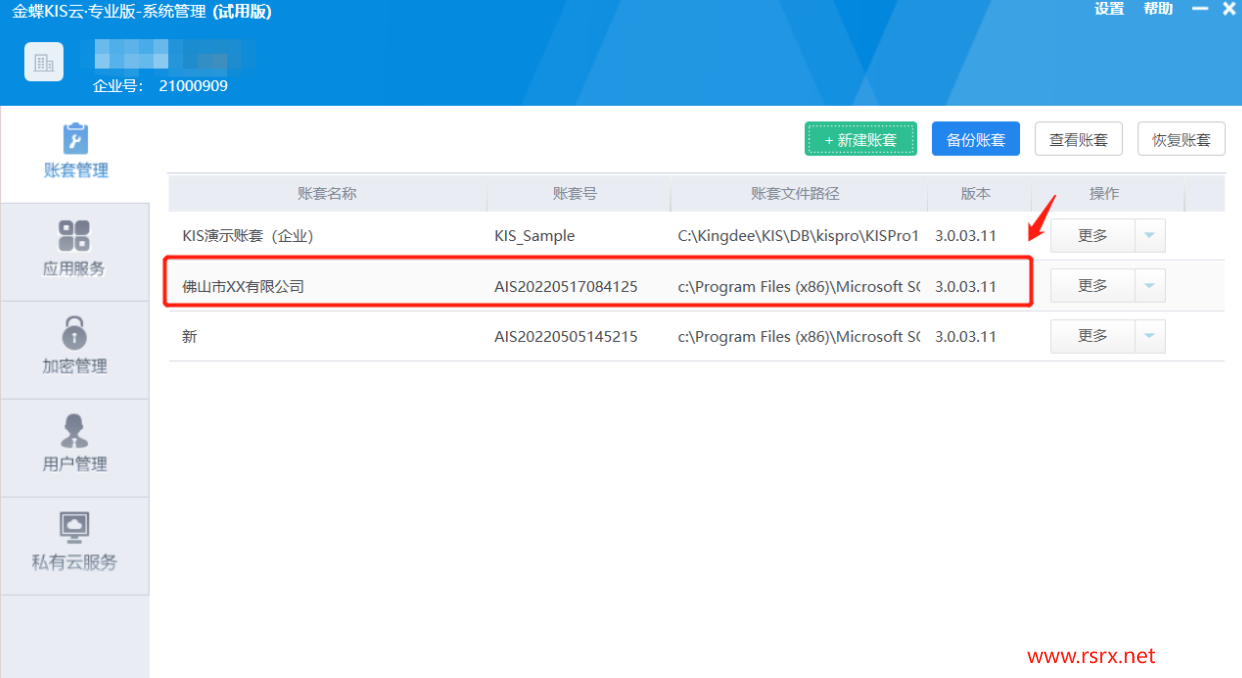
Task: Click file path cell in AIS20220505145215 row
Action: point(798,337)
